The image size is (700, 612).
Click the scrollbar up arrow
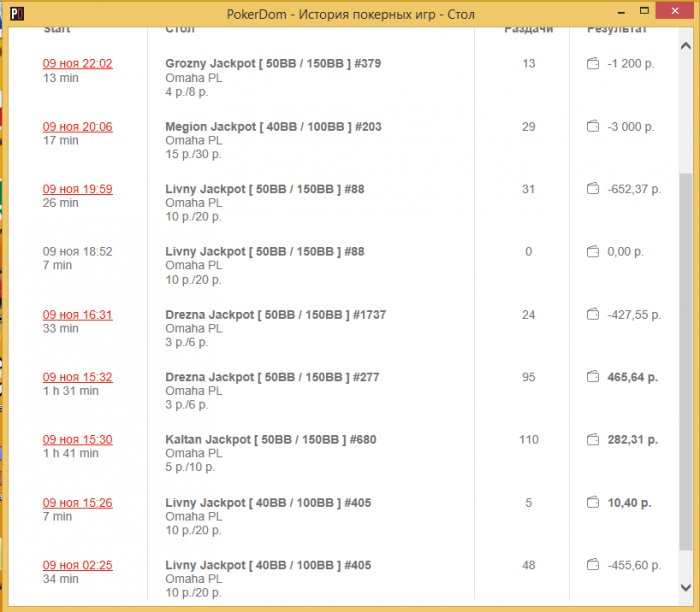[x=686, y=46]
